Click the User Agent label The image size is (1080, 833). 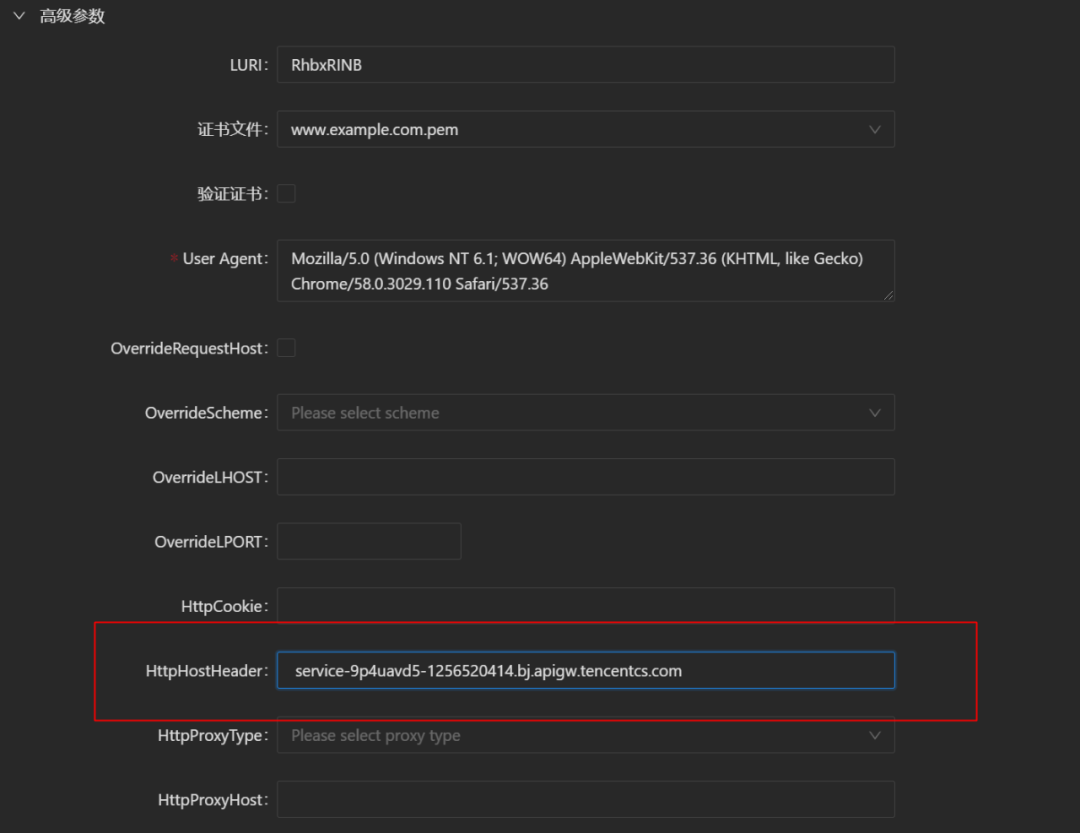point(224,259)
